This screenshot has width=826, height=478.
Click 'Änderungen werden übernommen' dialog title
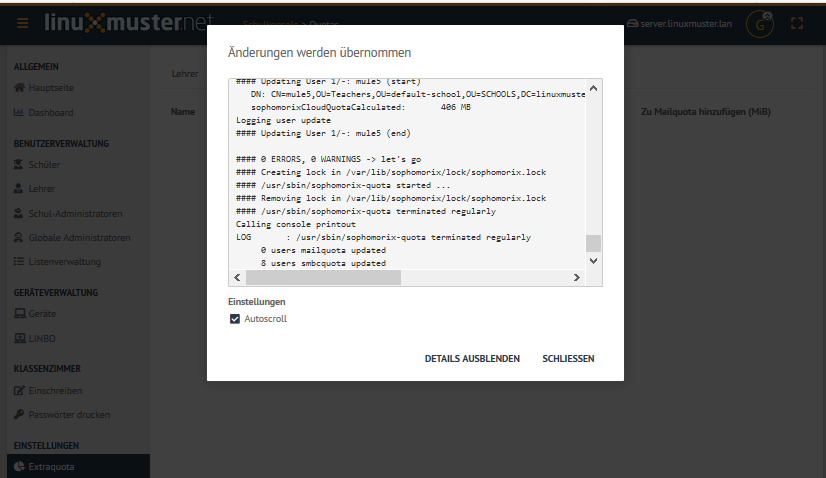pyautogui.click(x=319, y=53)
